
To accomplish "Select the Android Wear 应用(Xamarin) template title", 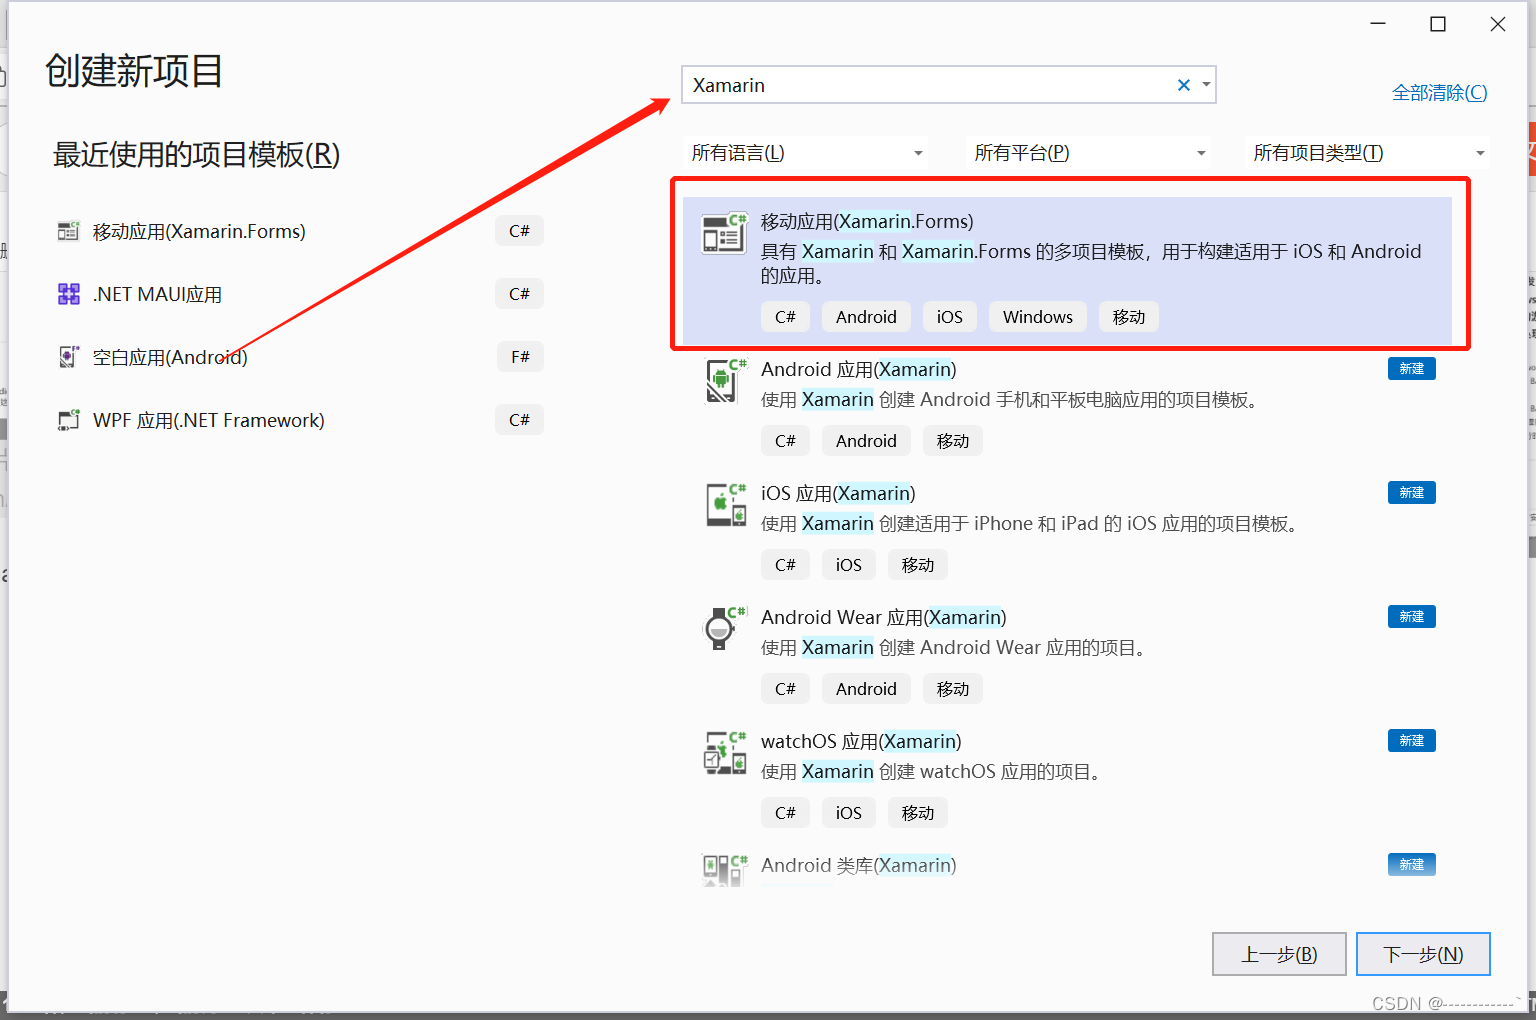I will [x=884, y=617].
